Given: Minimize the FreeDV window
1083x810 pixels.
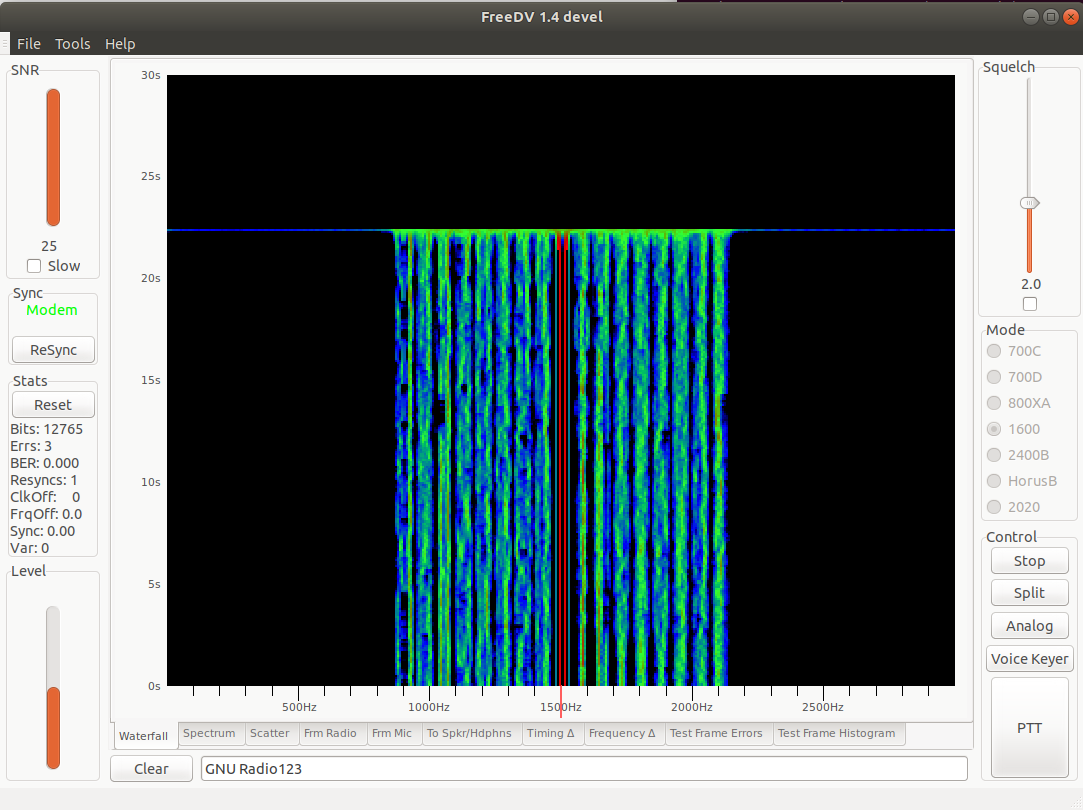Looking at the screenshot, I should (x=1031, y=17).
